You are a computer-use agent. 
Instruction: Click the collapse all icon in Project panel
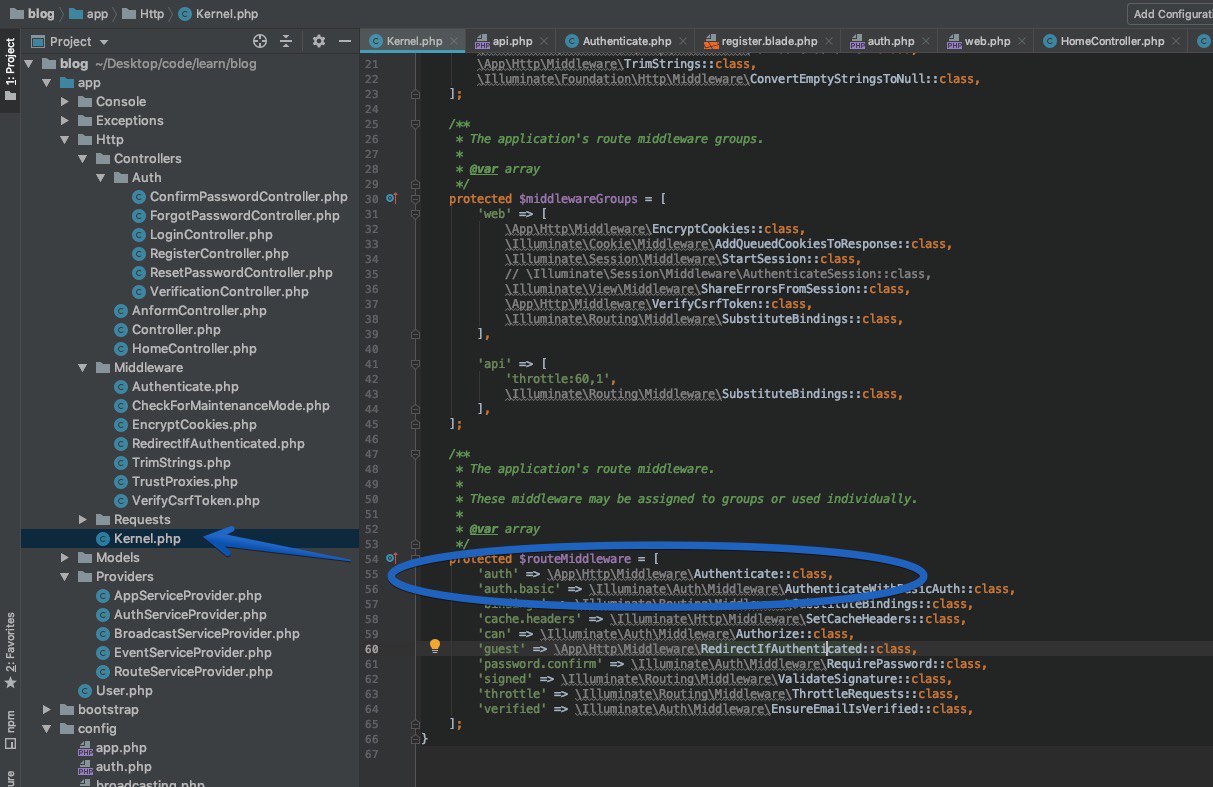(x=286, y=41)
